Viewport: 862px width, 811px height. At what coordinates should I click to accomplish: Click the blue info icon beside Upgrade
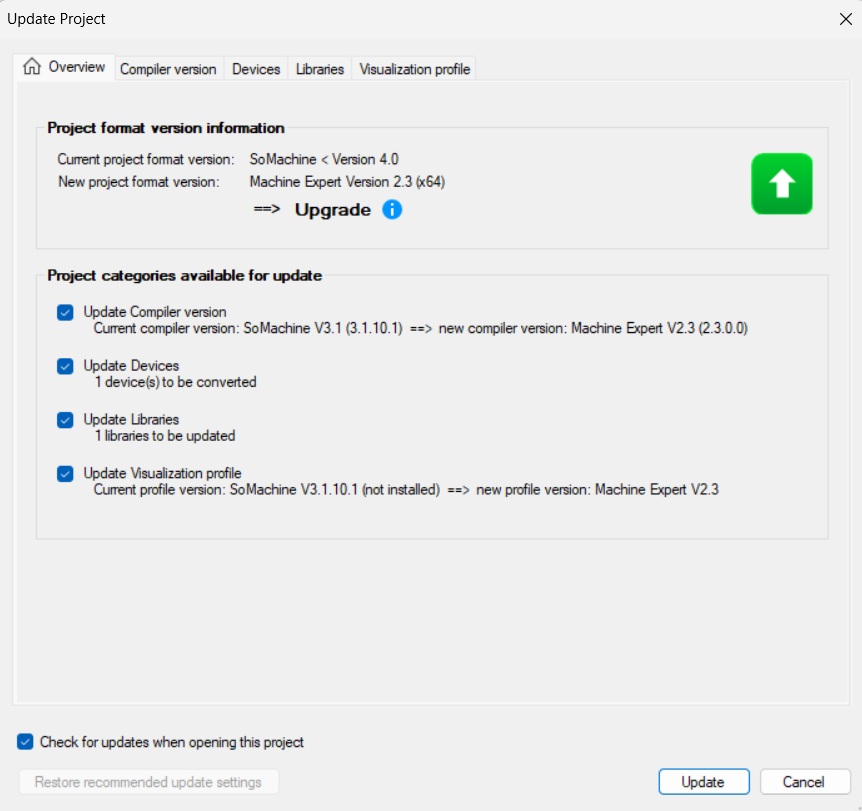click(x=393, y=210)
